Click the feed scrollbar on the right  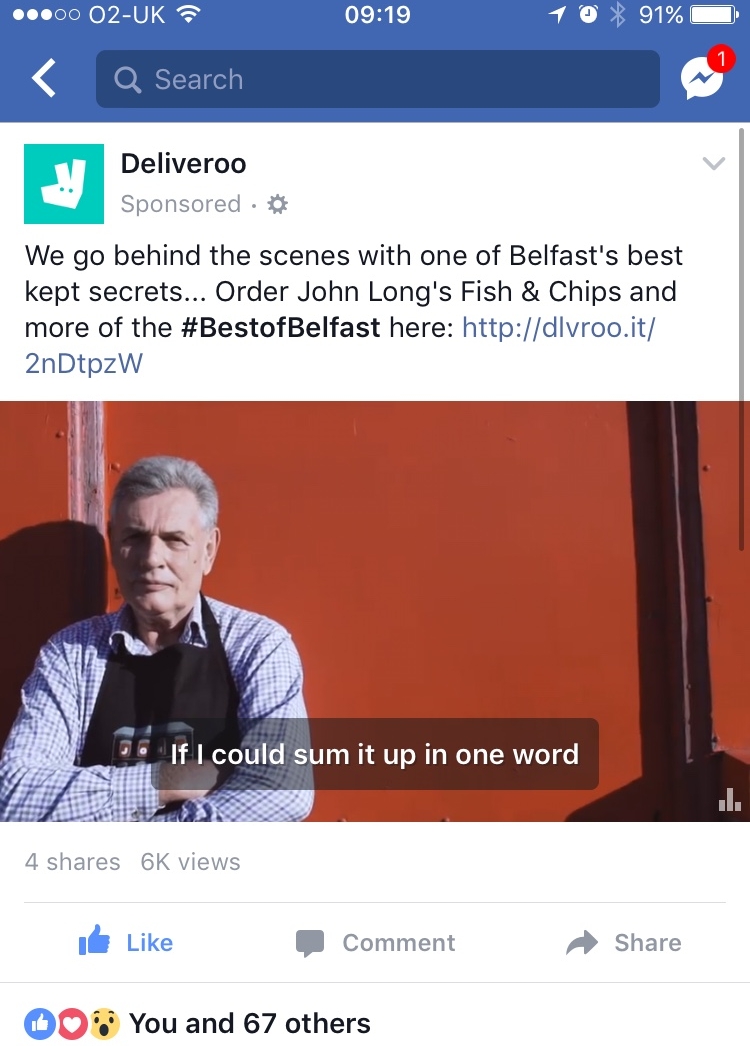coord(741,339)
